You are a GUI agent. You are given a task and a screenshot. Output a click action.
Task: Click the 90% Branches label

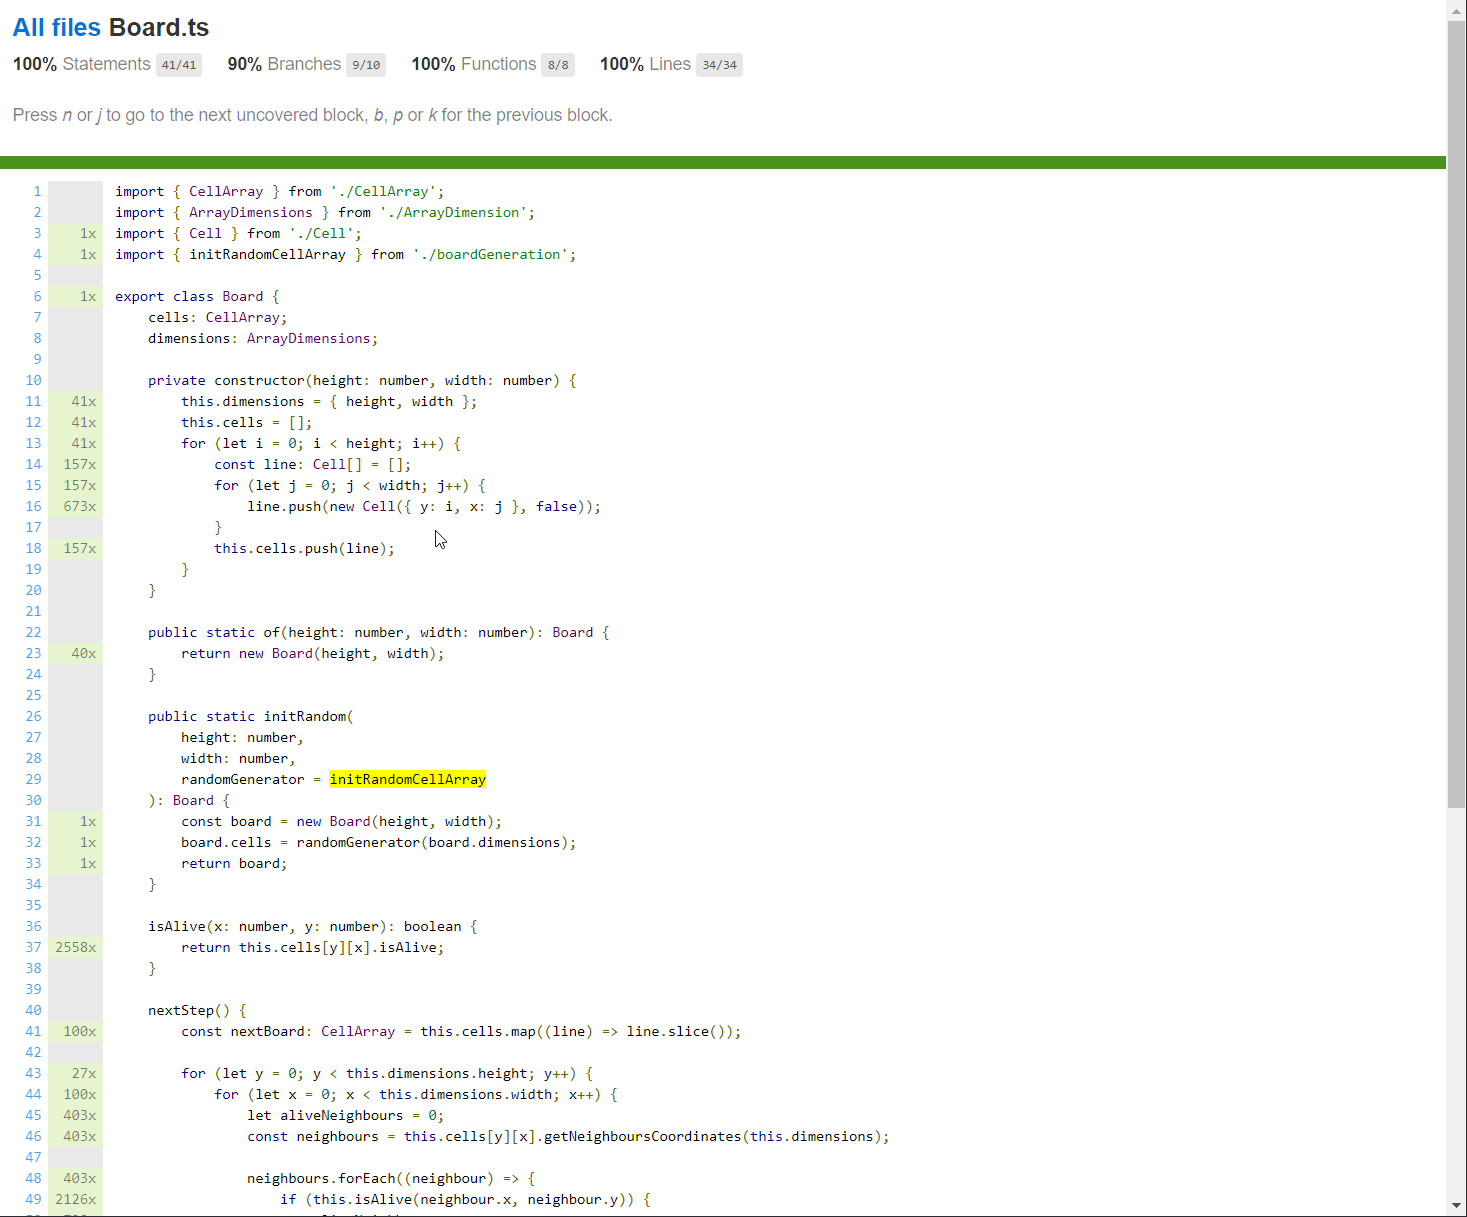[x=284, y=64]
